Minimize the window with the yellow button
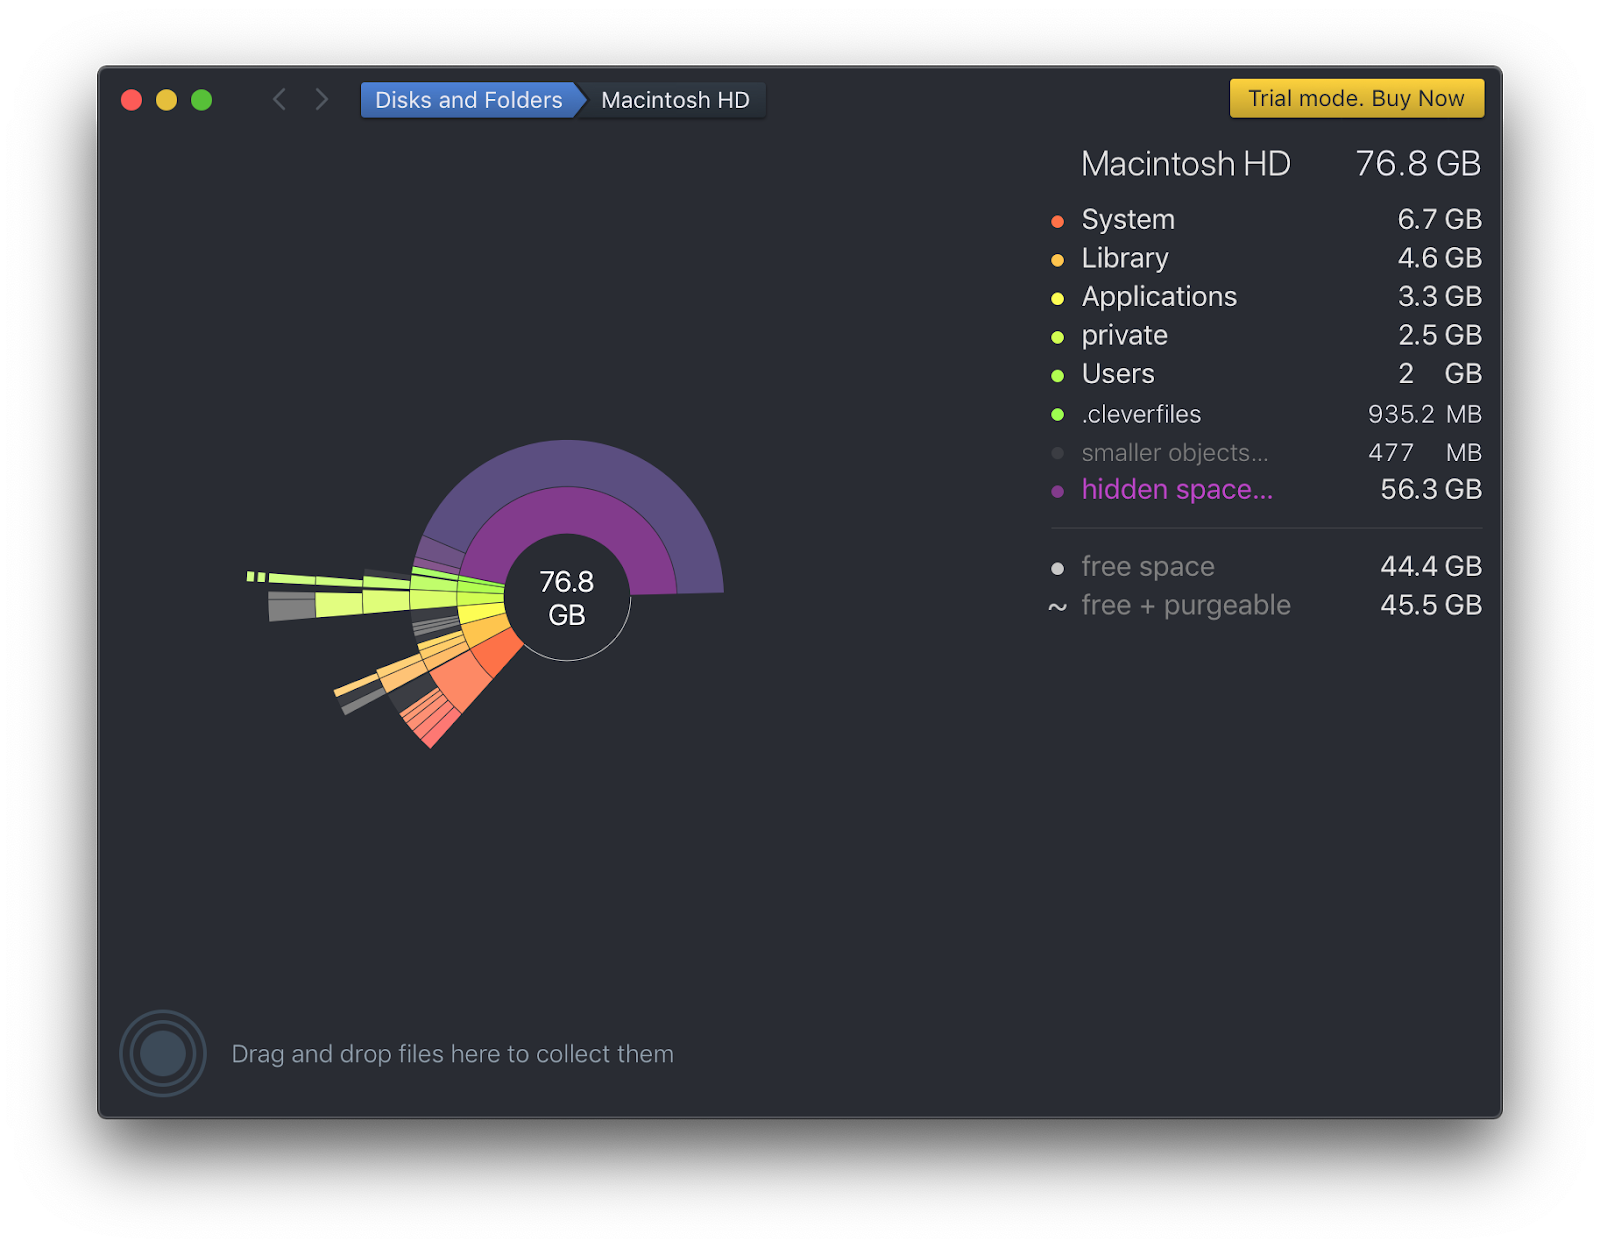Screen dimensions: 1600x1248 (166, 100)
